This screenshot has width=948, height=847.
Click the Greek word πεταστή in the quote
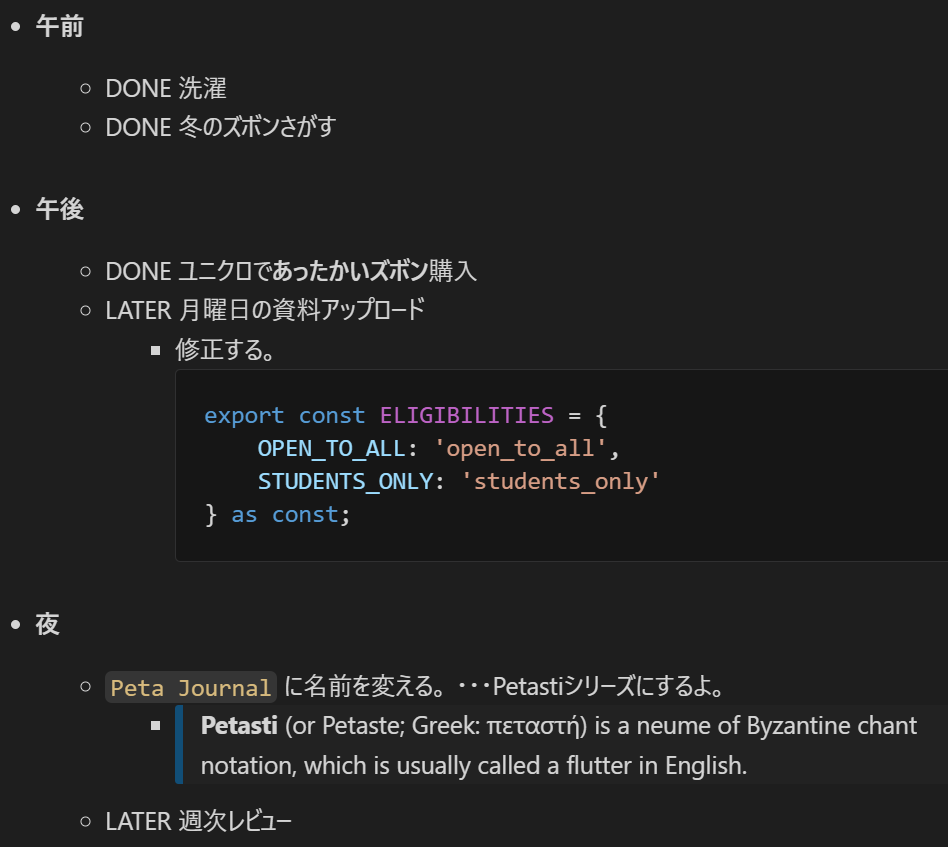[x=533, y=726]
